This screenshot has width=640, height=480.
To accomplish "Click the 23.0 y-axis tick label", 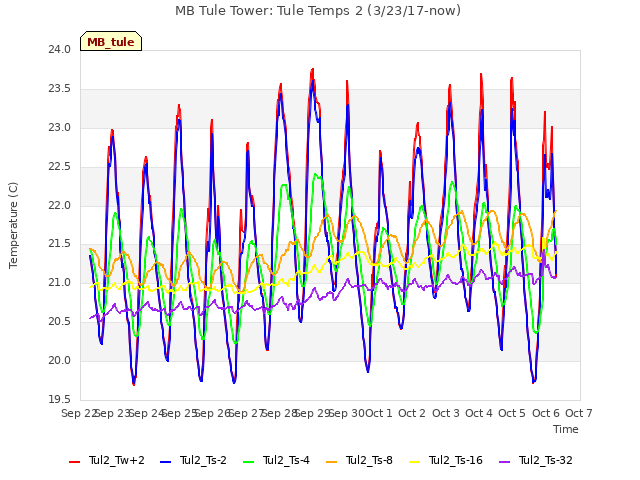I will pyautogui.click(x=60, y=128).
